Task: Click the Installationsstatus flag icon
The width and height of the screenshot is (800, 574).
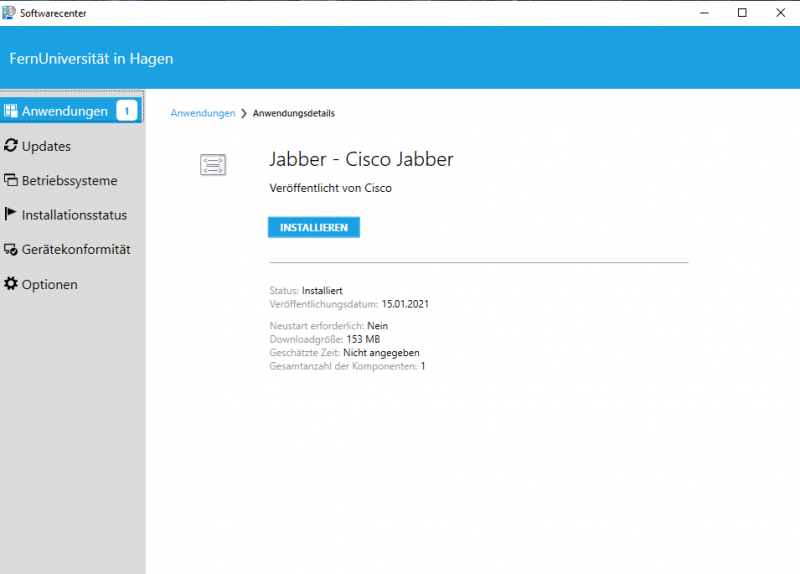Action: tap(10, 214)
